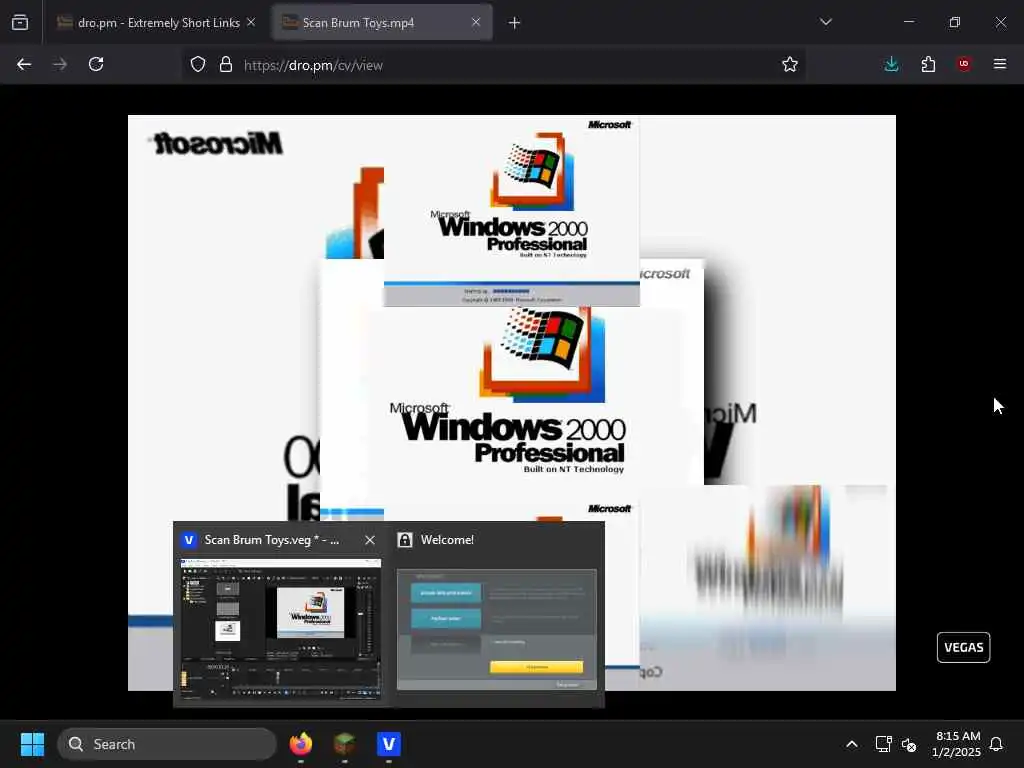Select the Scan Brum Toys.veg VEGAS preview thumbnail
The width and height of the screenshot is (1024, 768).
[281, 629]
